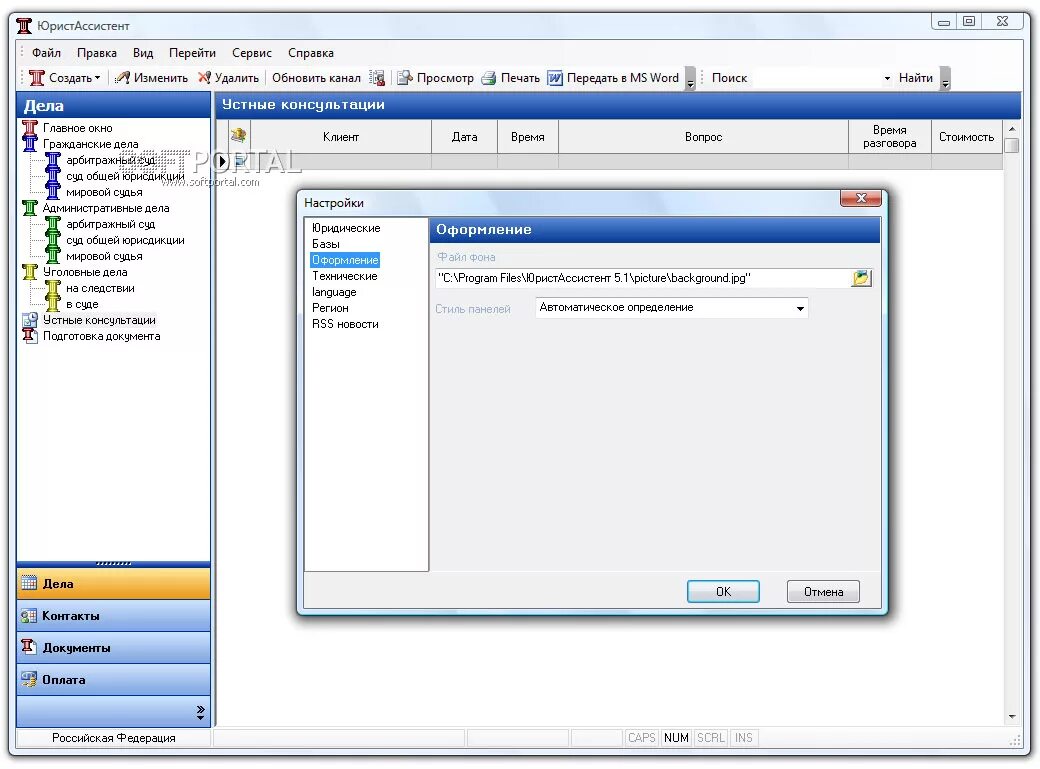Viewport: 1040px width, 769px height.
Task: Open the Сервис menu
Action: click(x=251, y=53)
